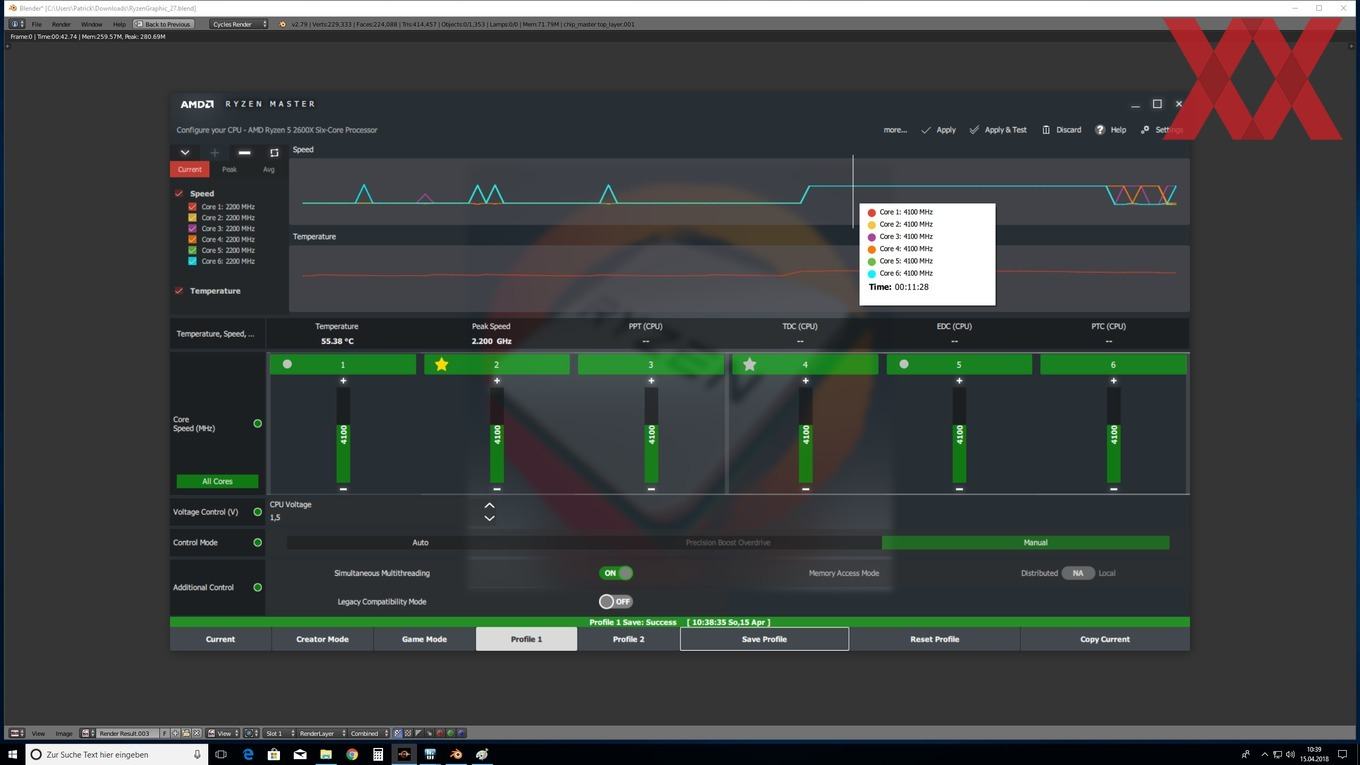Viewport: 1360px width, 765px height.
Task: Increase core 6 speed with plus
Action: click(x=1113, y=381)
